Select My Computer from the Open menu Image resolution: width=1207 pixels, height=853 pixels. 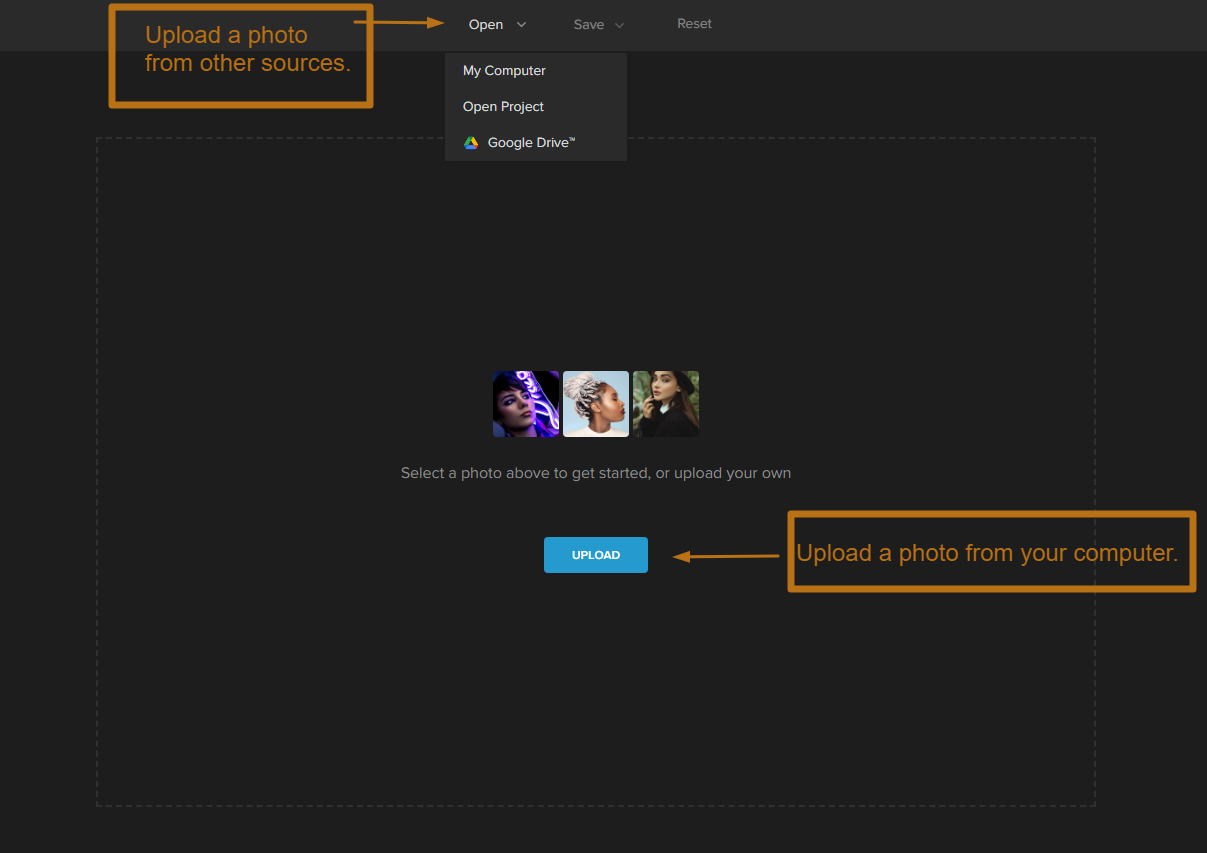tap(504, 71)
